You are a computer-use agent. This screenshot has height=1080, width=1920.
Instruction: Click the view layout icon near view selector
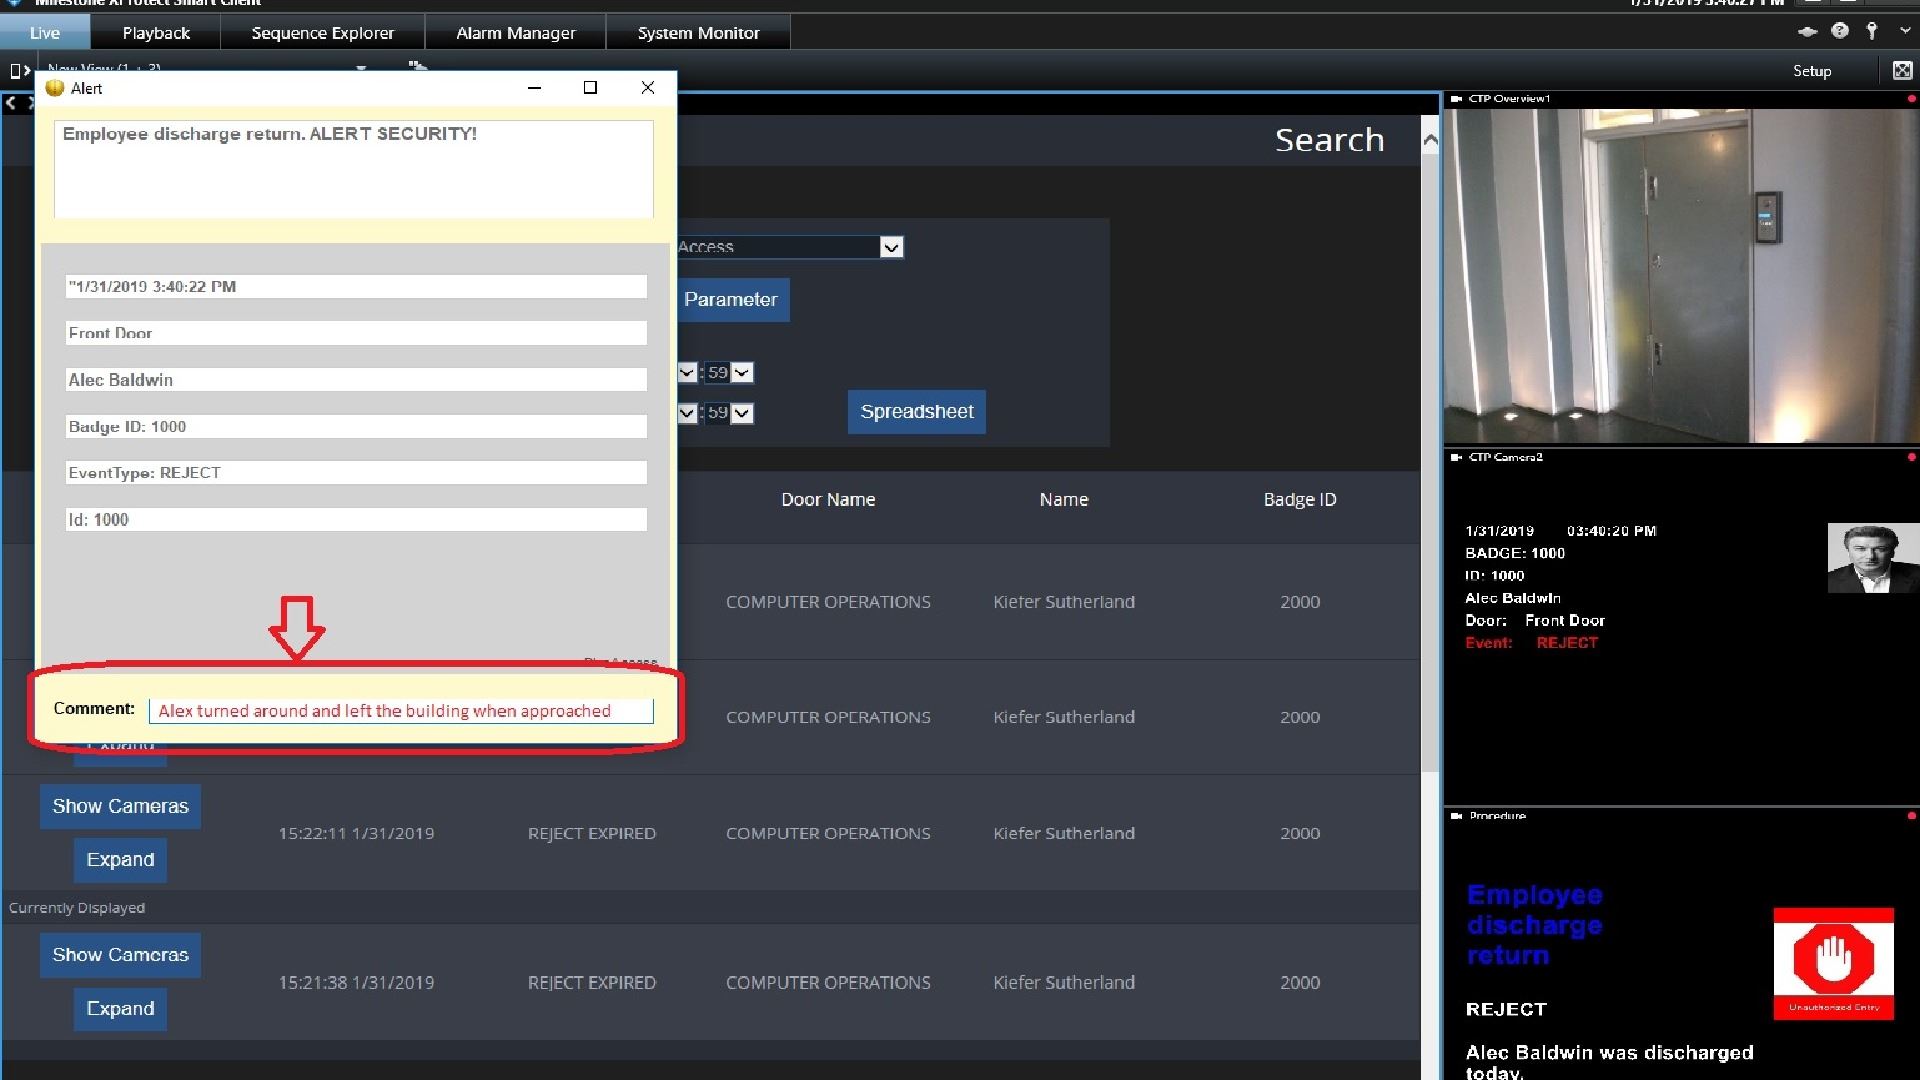click(417, 67)
